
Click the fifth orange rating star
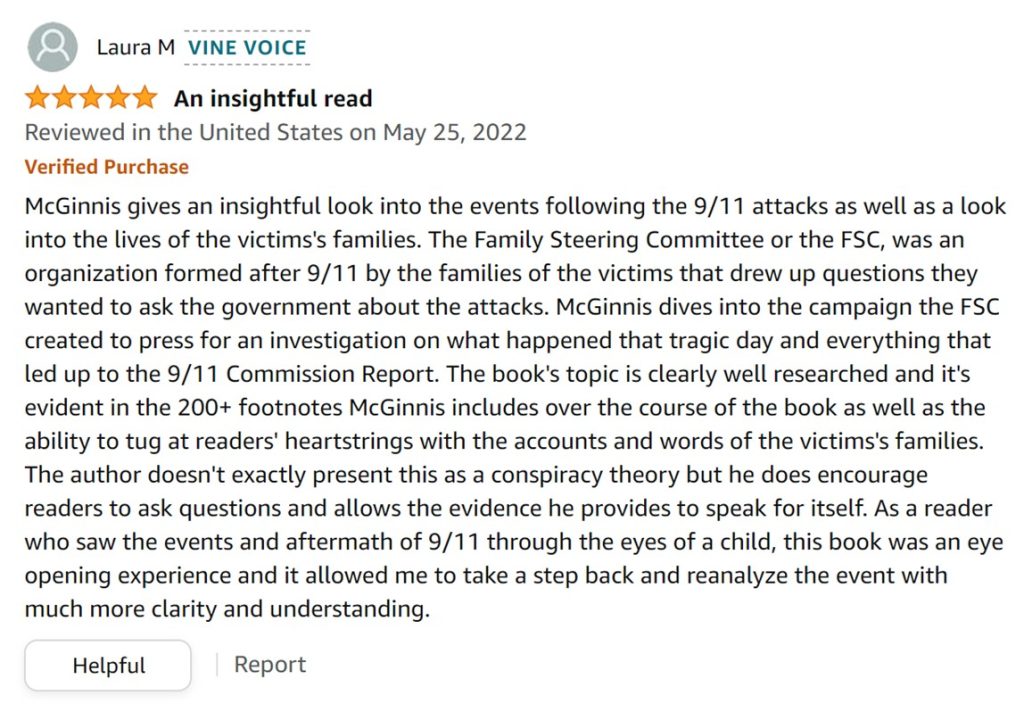[144, 98]
